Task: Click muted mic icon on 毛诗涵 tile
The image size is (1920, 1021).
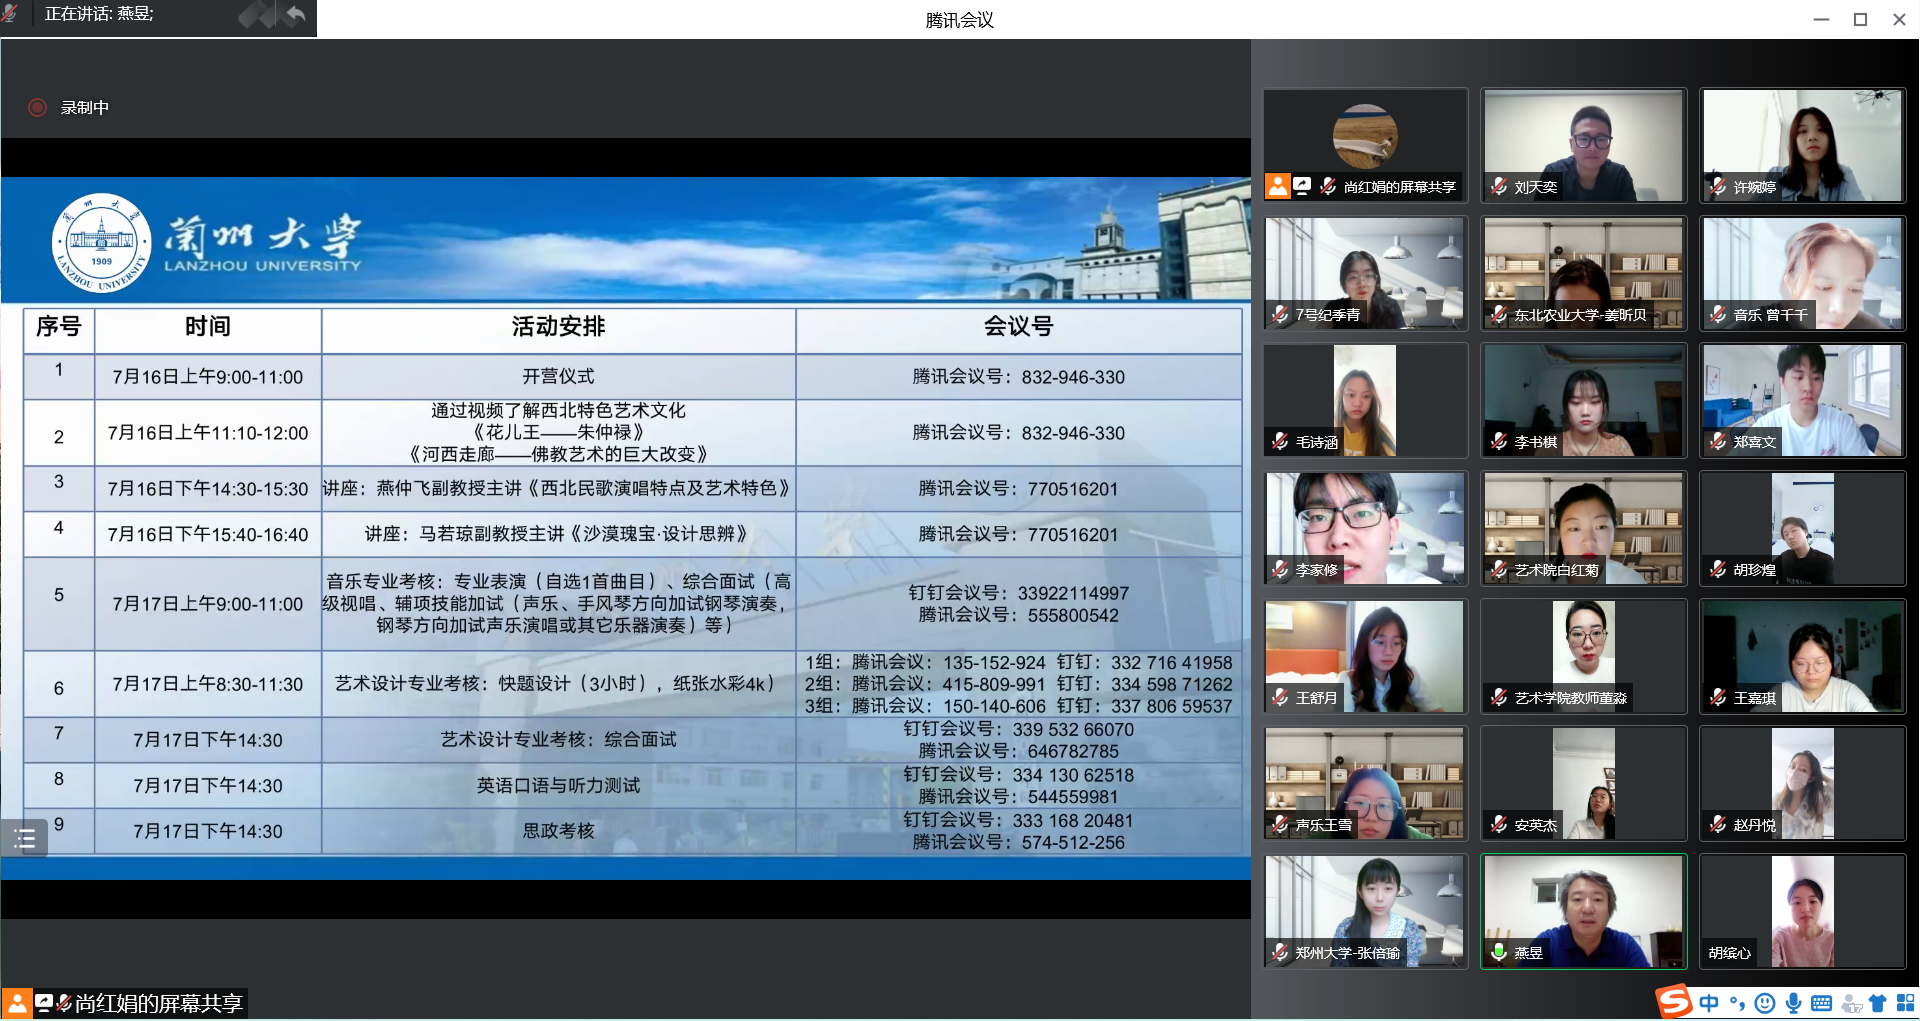Action: point(1280,441)
